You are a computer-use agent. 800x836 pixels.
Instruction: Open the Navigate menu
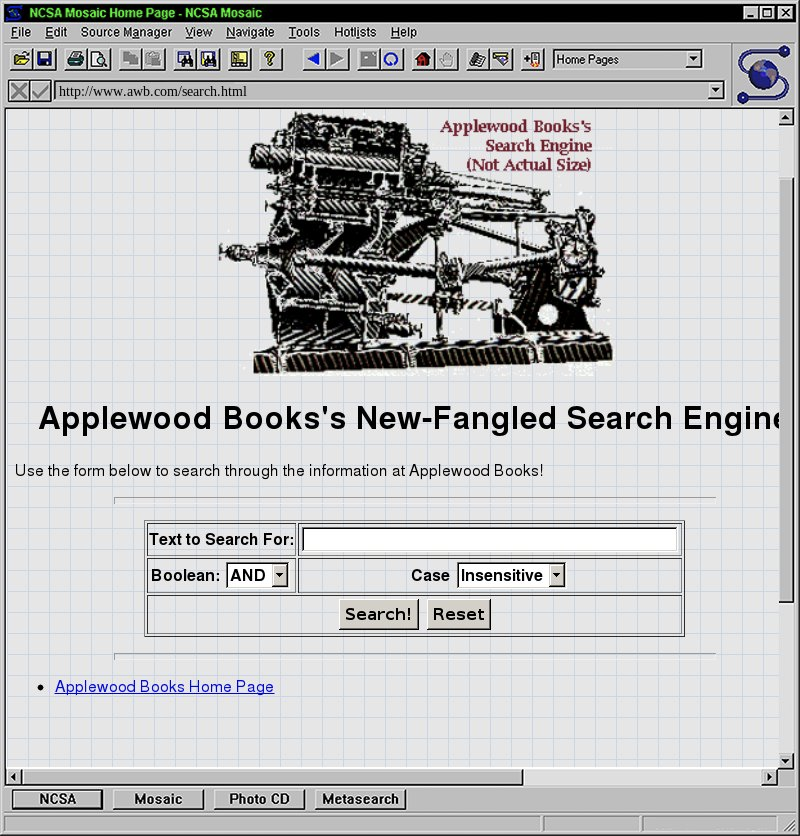[250, 32]
